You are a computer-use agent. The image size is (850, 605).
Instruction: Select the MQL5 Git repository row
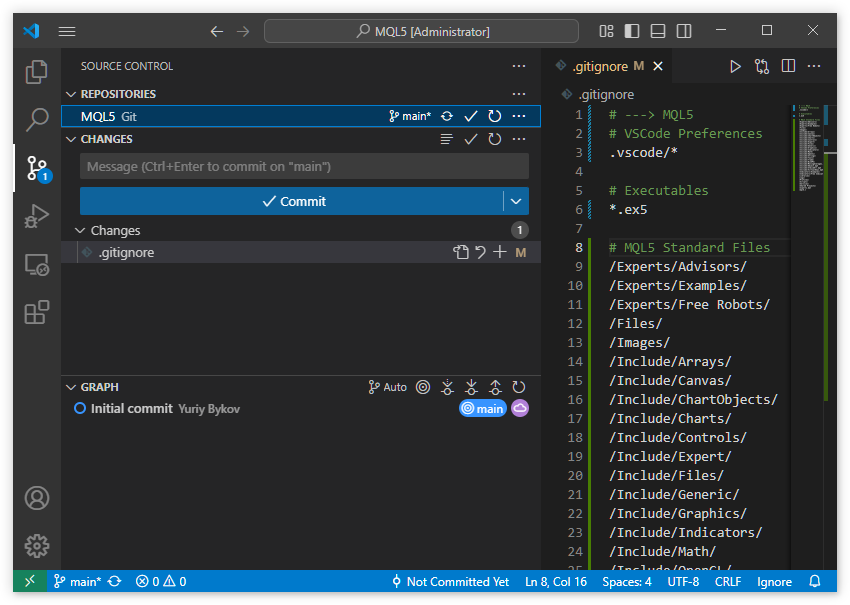pos(301,116)
